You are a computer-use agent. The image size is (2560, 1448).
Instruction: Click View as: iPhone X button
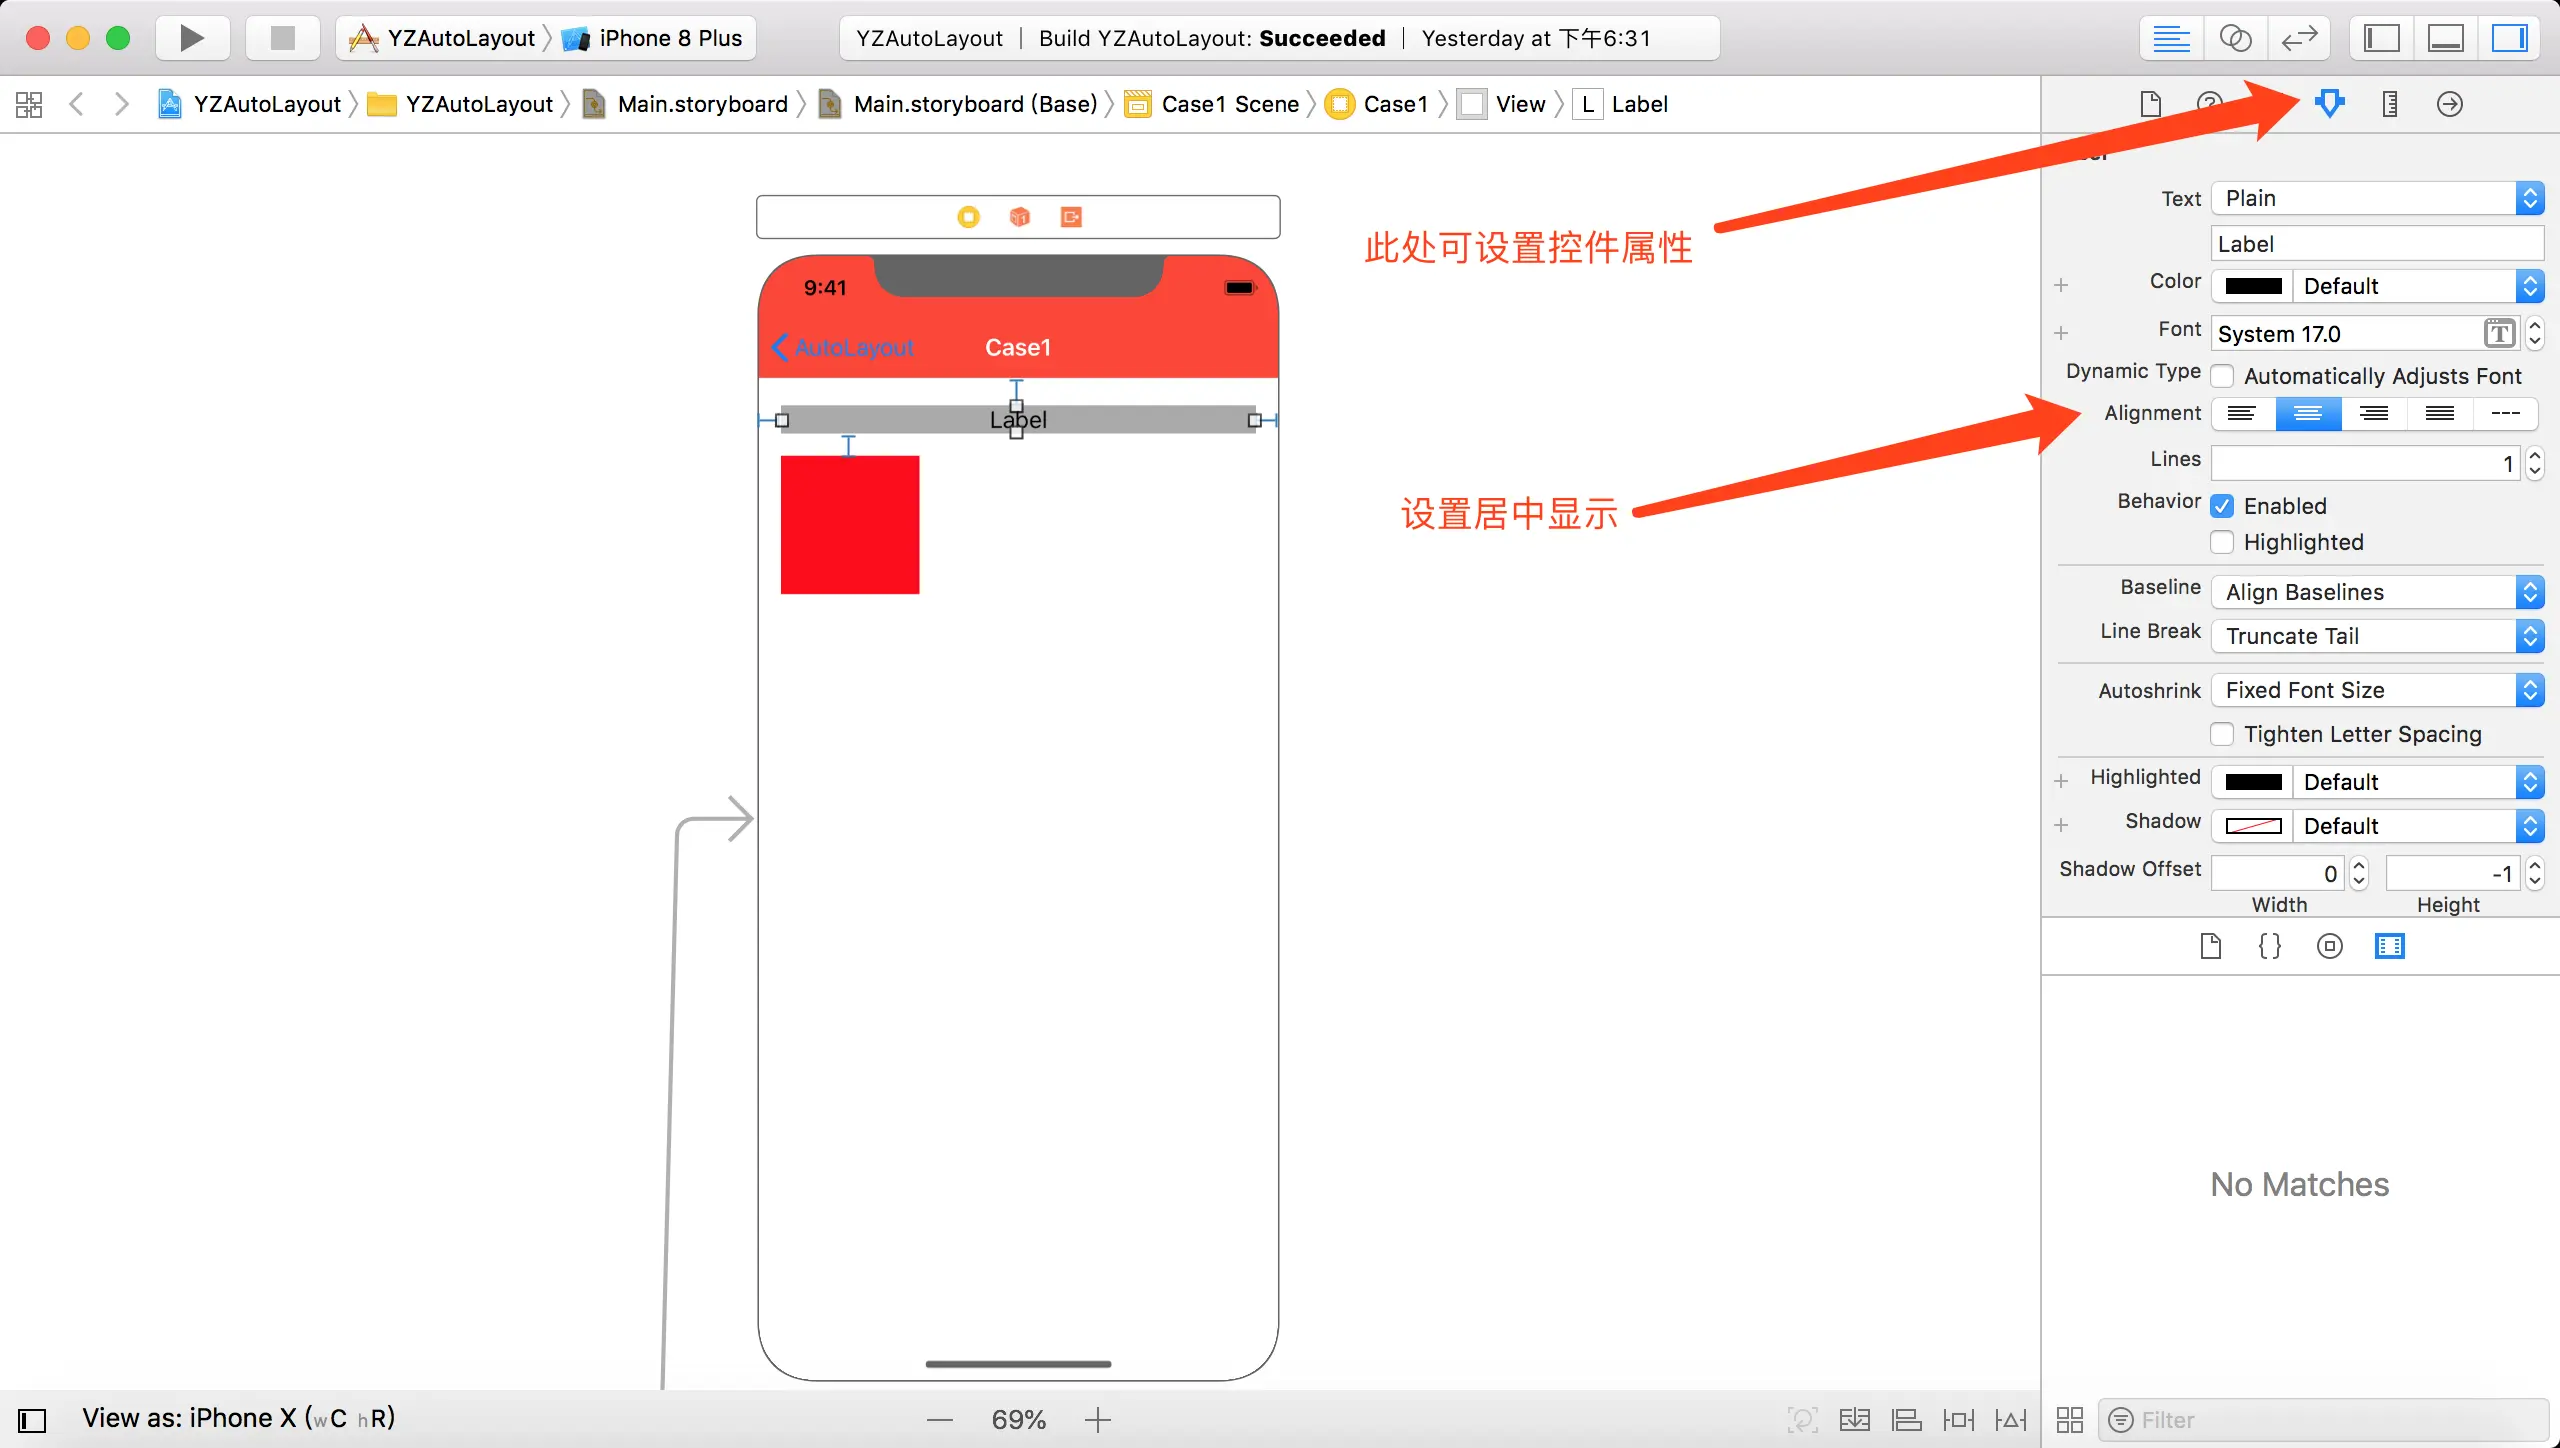tap(238, 1418)
